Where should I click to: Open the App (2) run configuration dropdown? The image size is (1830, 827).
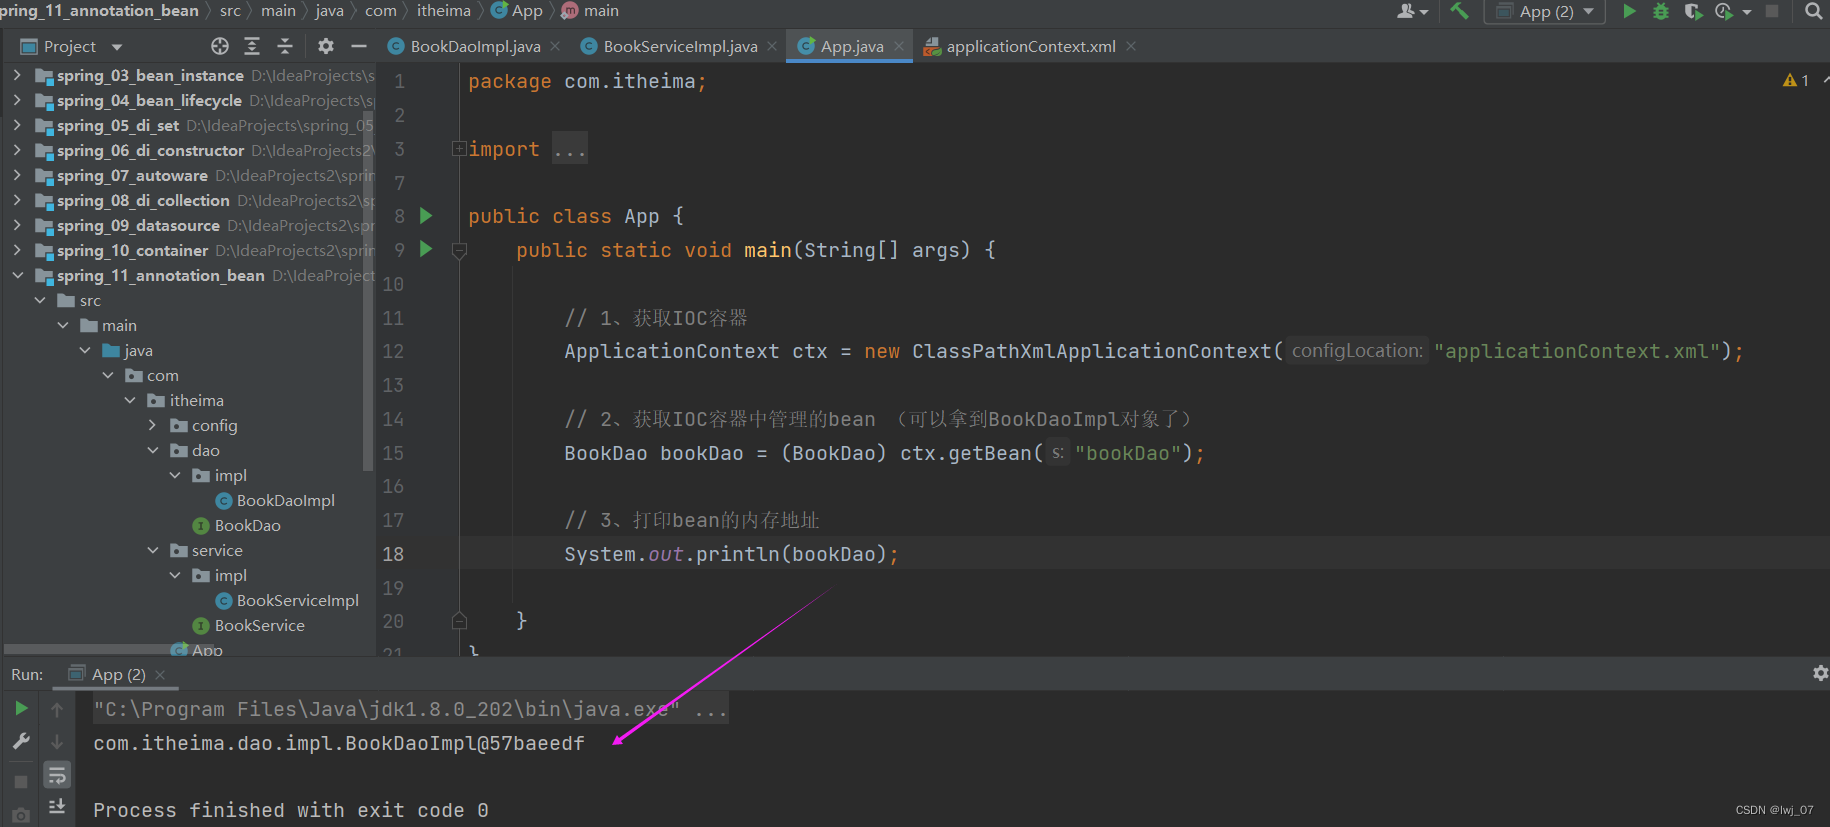click(x=1545, y=11)
